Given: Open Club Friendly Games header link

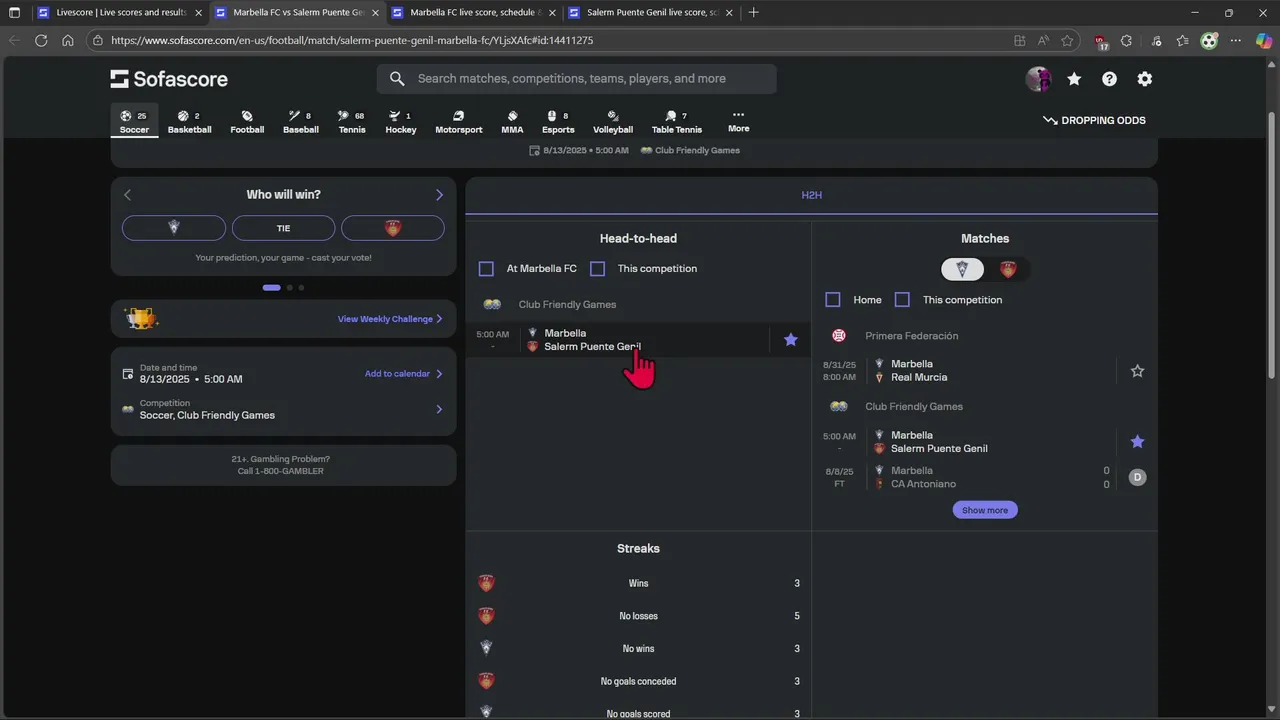Looking at the screenshot, I should point(690,150).
